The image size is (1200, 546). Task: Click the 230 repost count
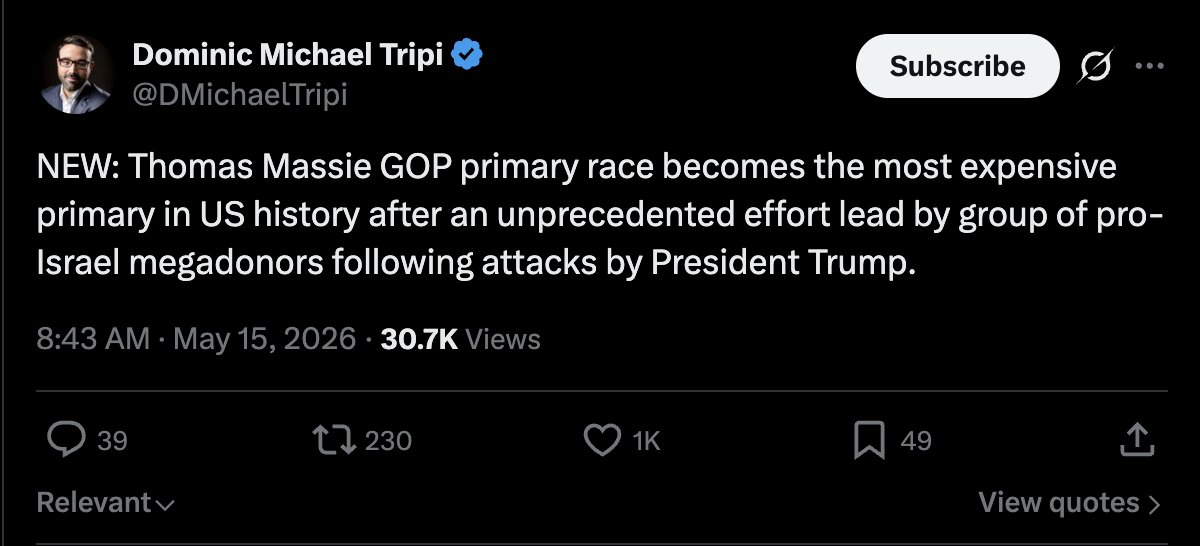388,440
